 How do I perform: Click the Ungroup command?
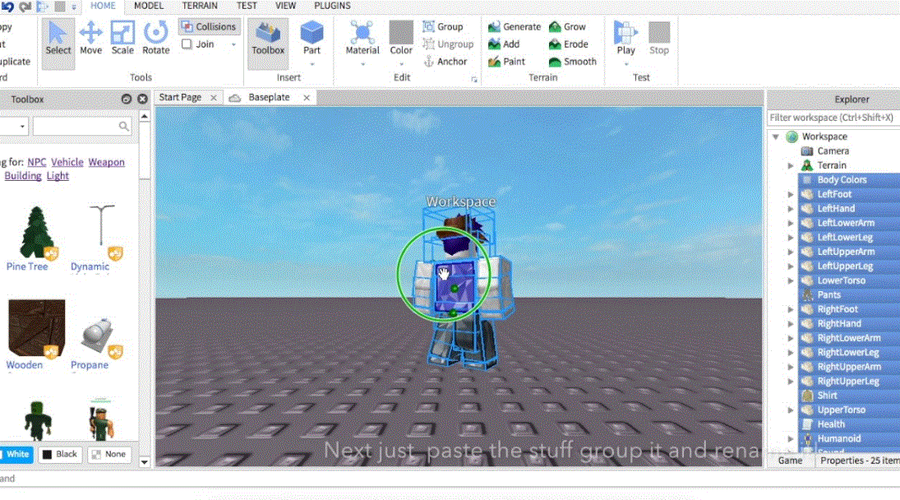tap(448, 44)
